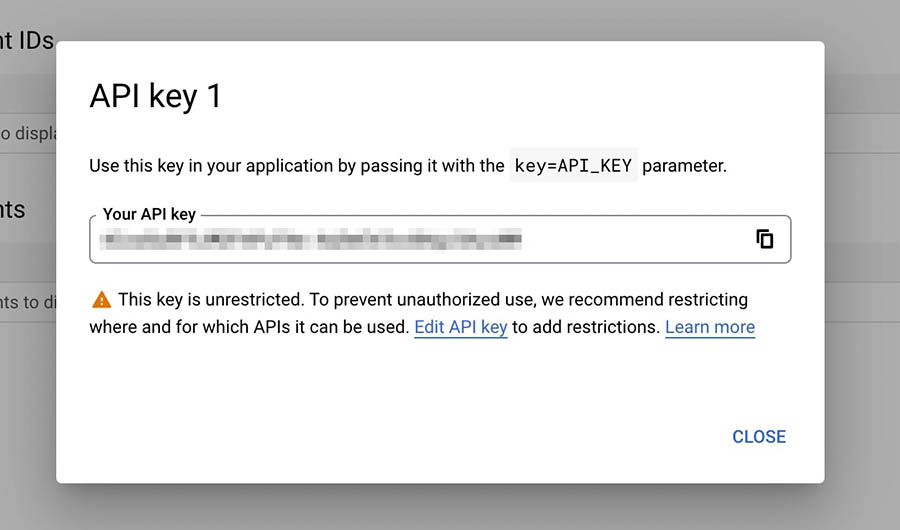
Task: Click the orange warning triangle icon
Action: click(101, 299)
